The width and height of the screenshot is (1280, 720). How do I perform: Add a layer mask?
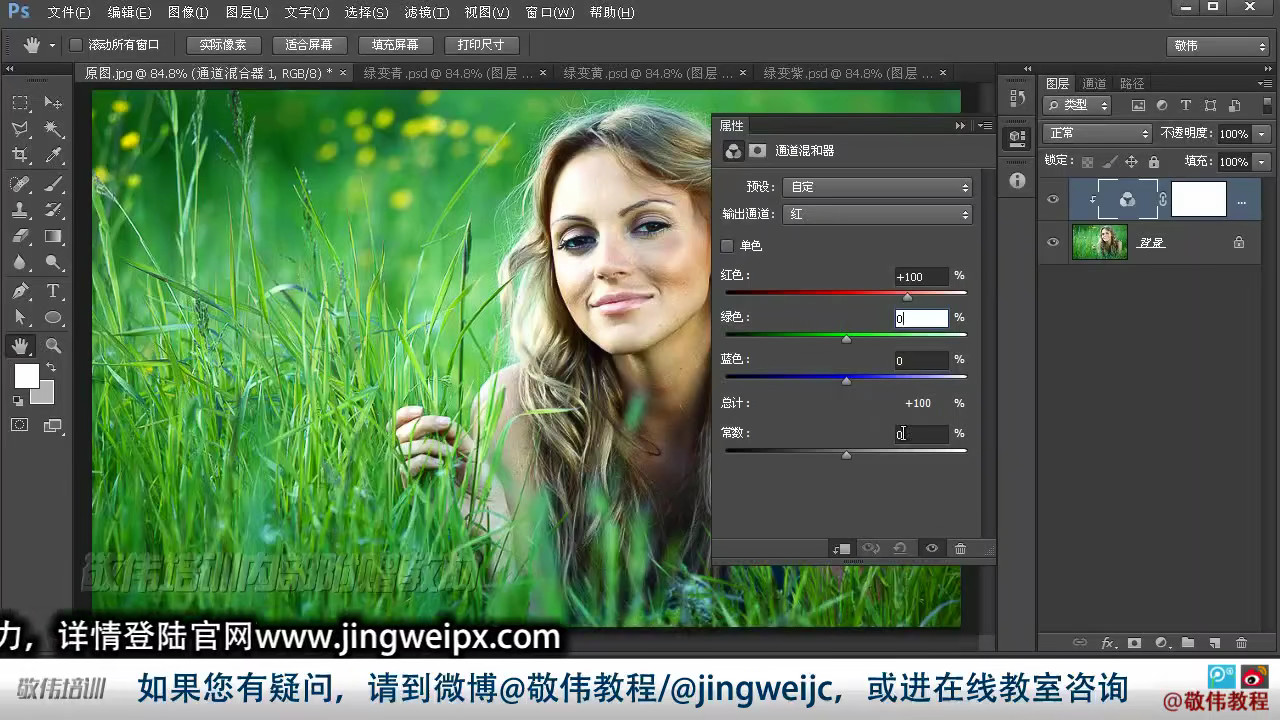click(x=1134, y=643)
